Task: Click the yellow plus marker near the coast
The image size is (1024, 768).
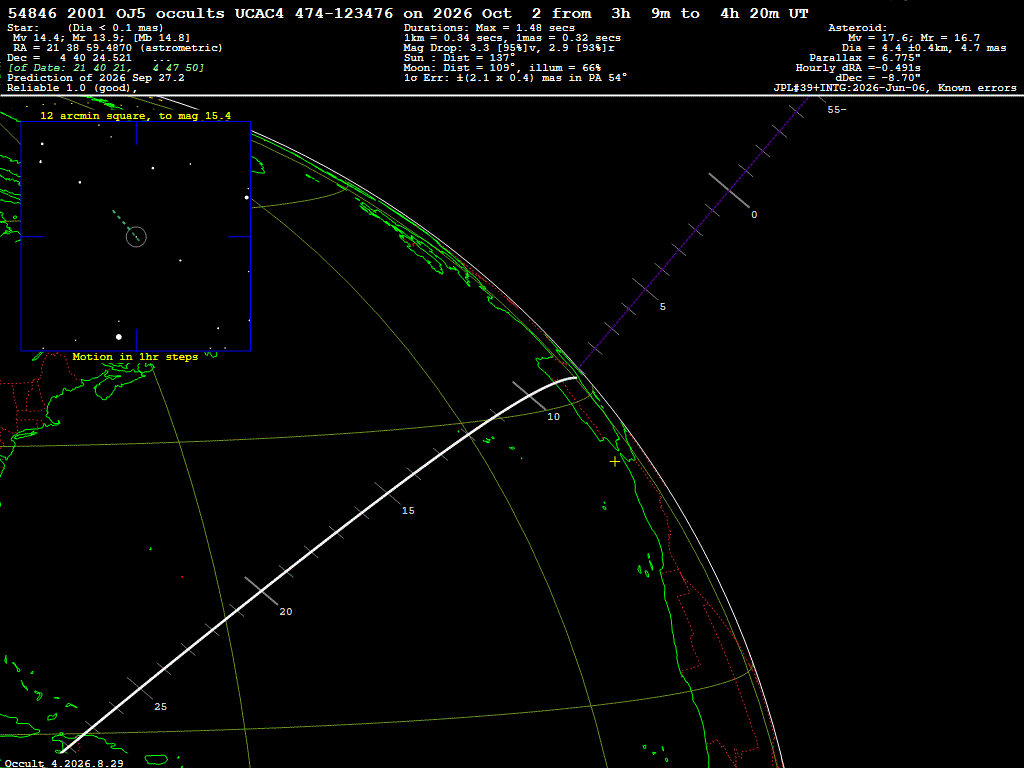Action: [x=615, y=462]
